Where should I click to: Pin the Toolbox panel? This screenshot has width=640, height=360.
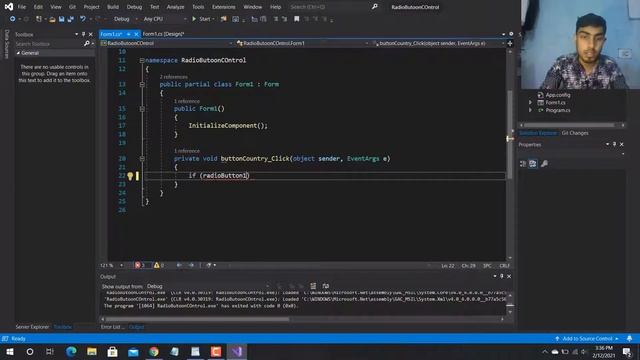click(84, 34)
